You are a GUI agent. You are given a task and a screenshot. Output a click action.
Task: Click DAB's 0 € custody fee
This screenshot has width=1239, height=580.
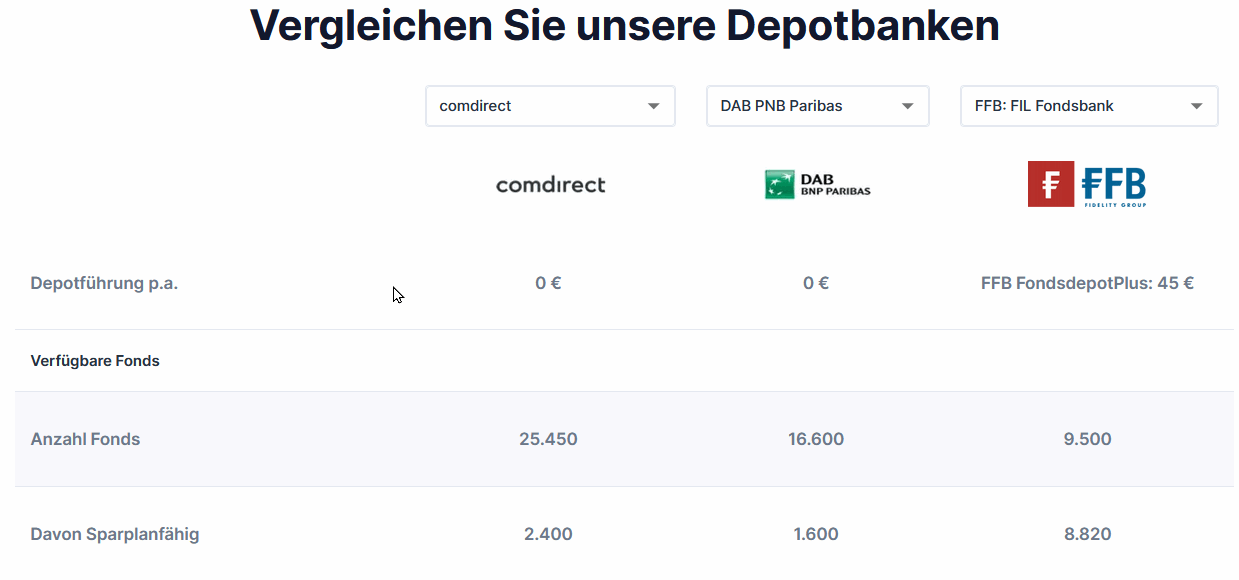tap(816, 283)
